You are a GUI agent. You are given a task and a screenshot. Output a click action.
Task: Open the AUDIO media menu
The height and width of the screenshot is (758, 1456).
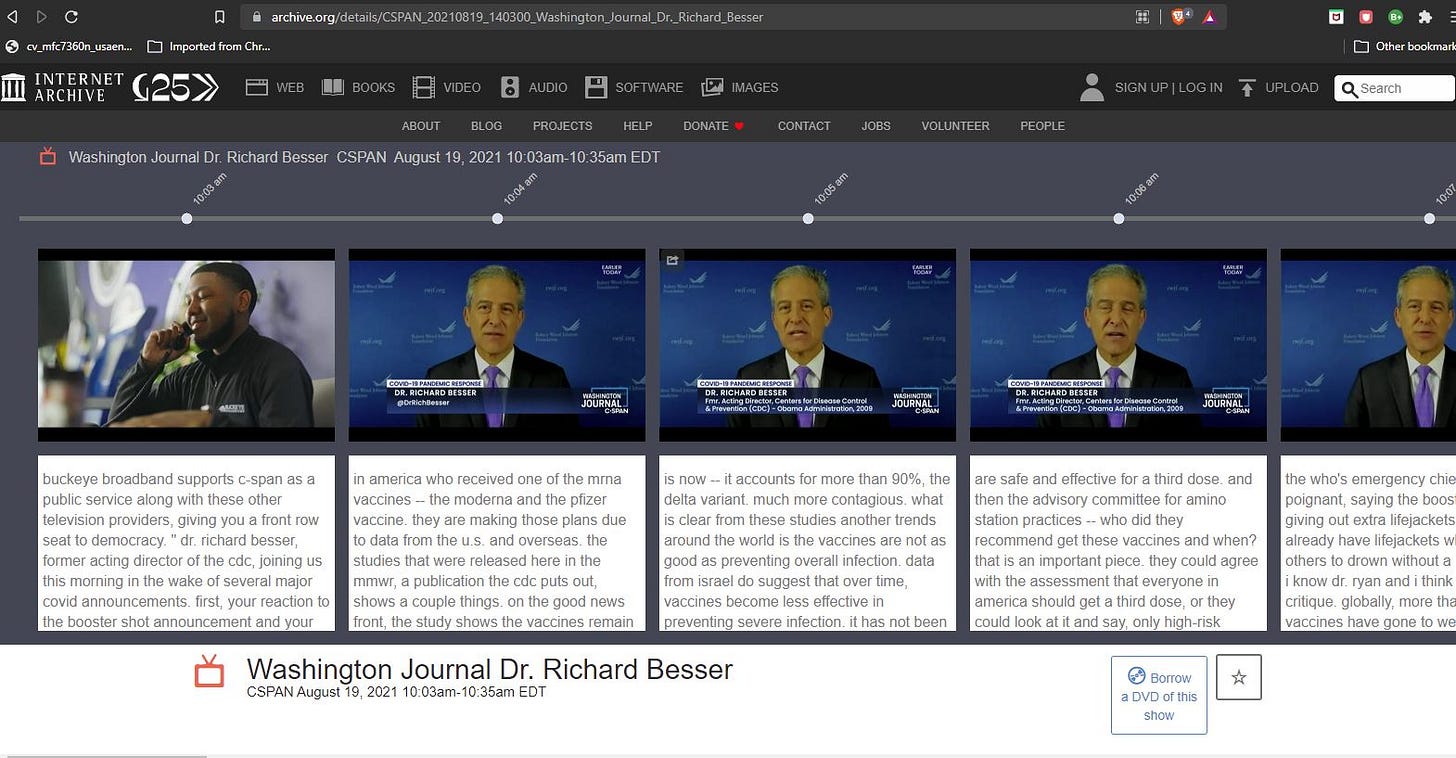534,88
